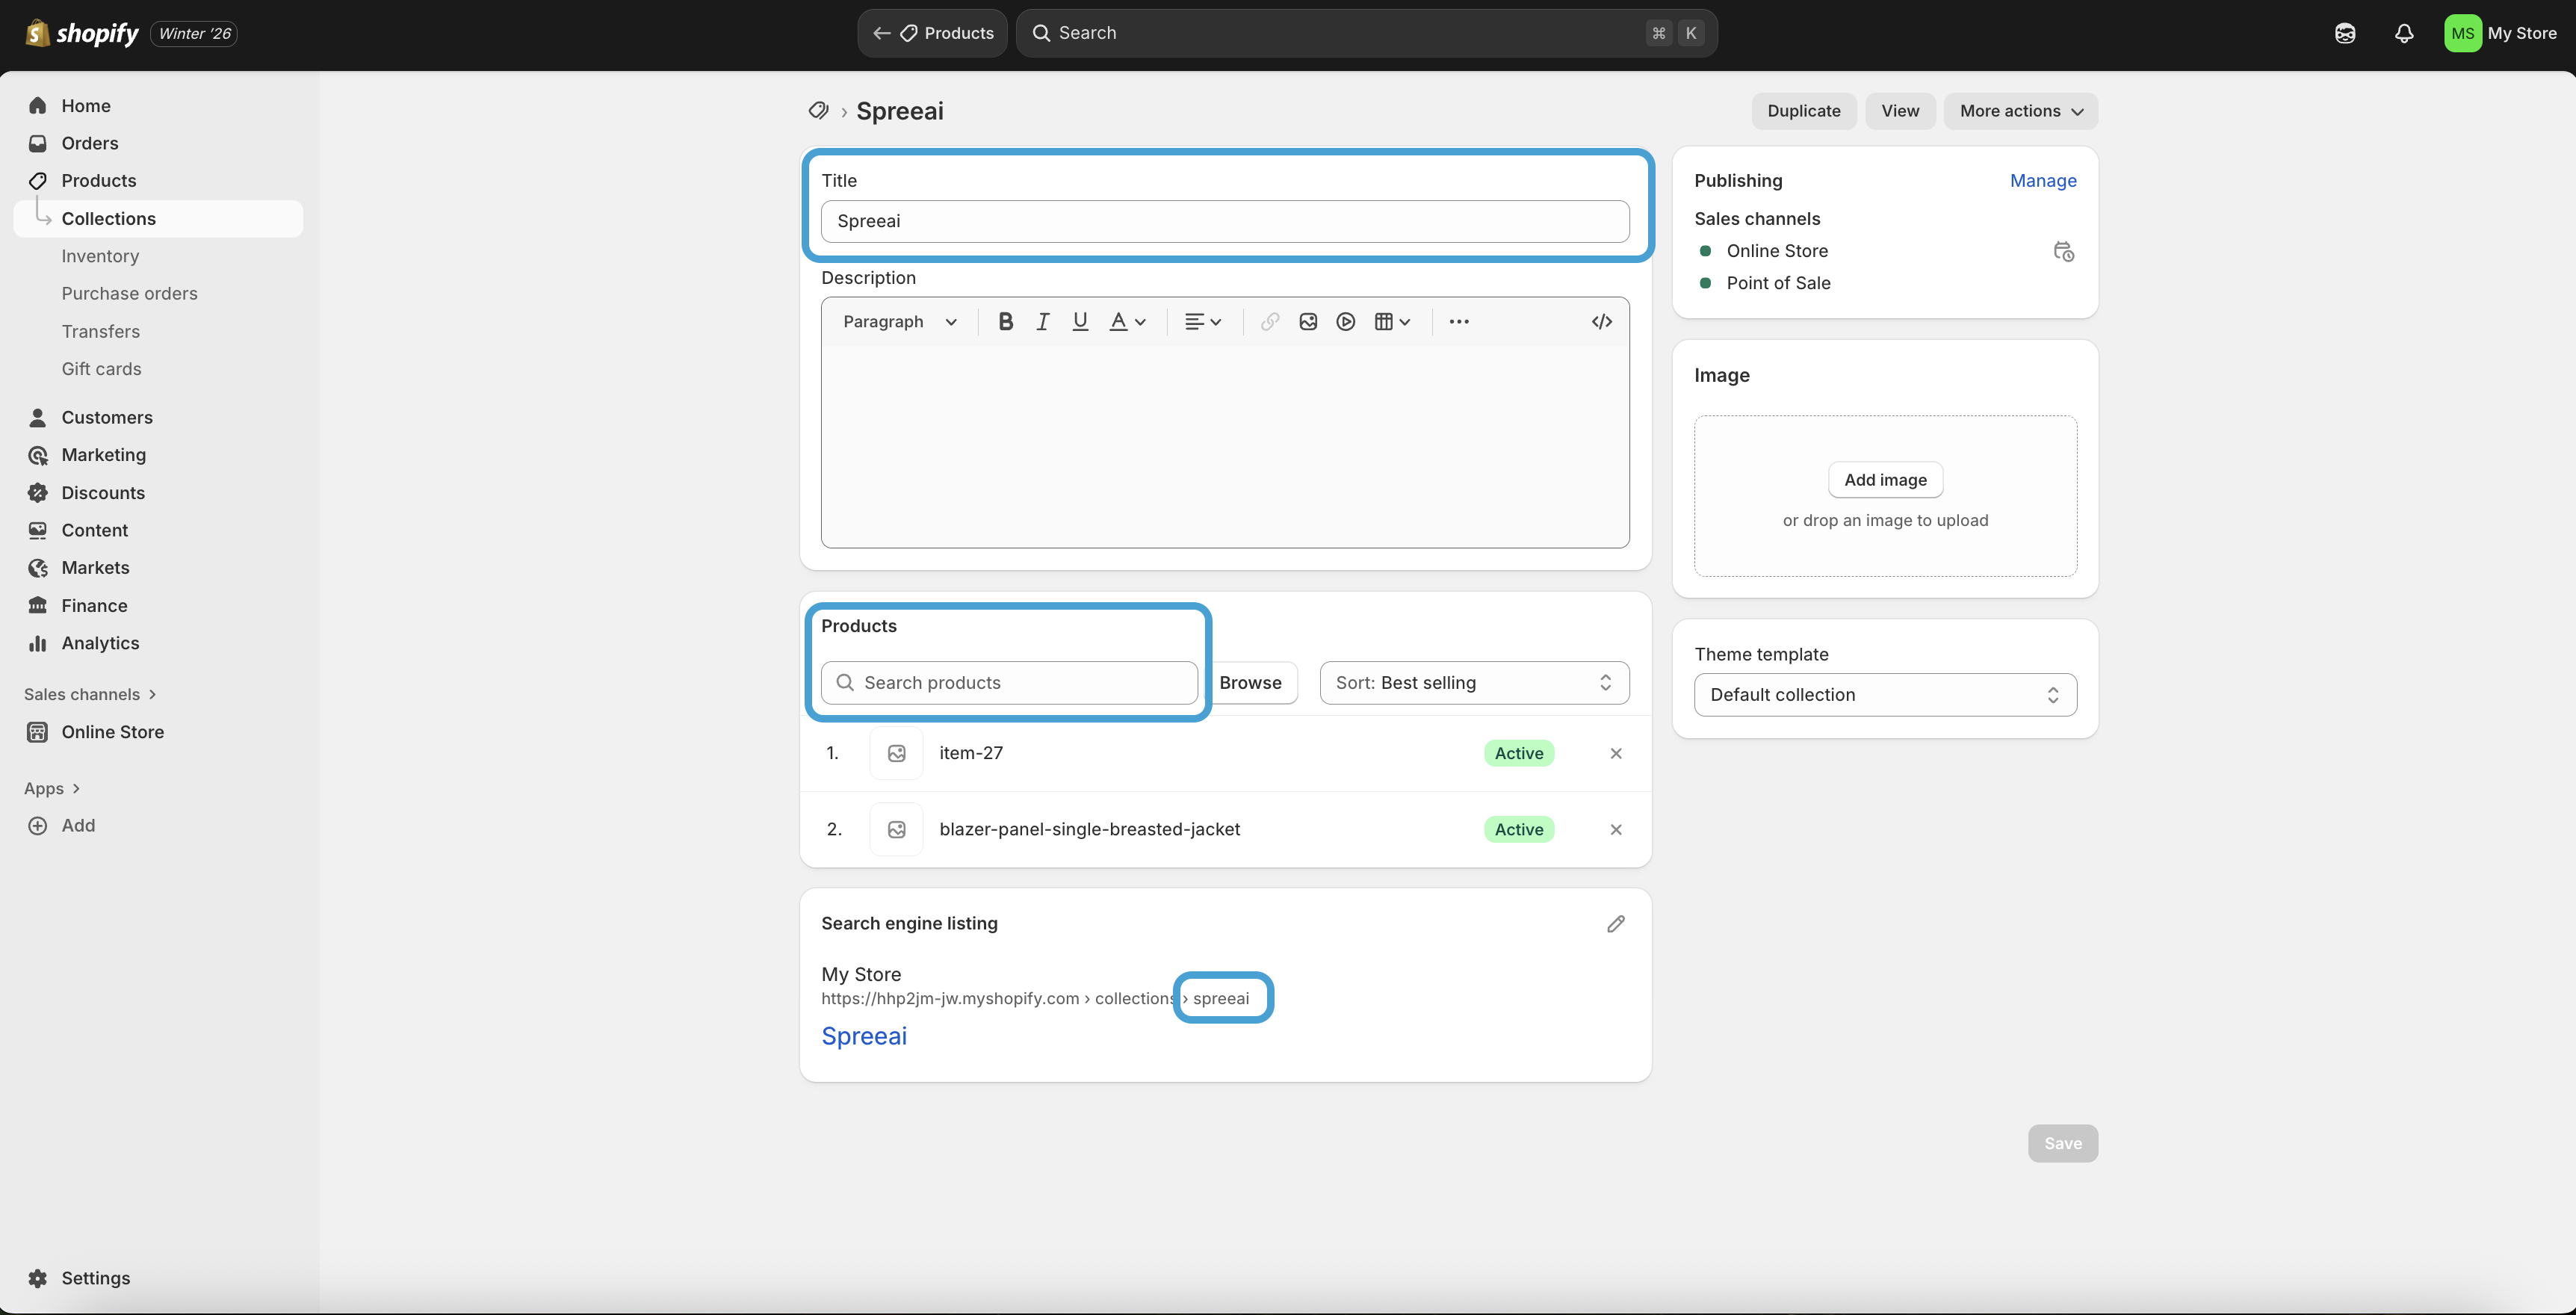Screen dimensions: 2576x1315
Task: Open the Paragraph style dropdown
Action: [x=899, y=321]
